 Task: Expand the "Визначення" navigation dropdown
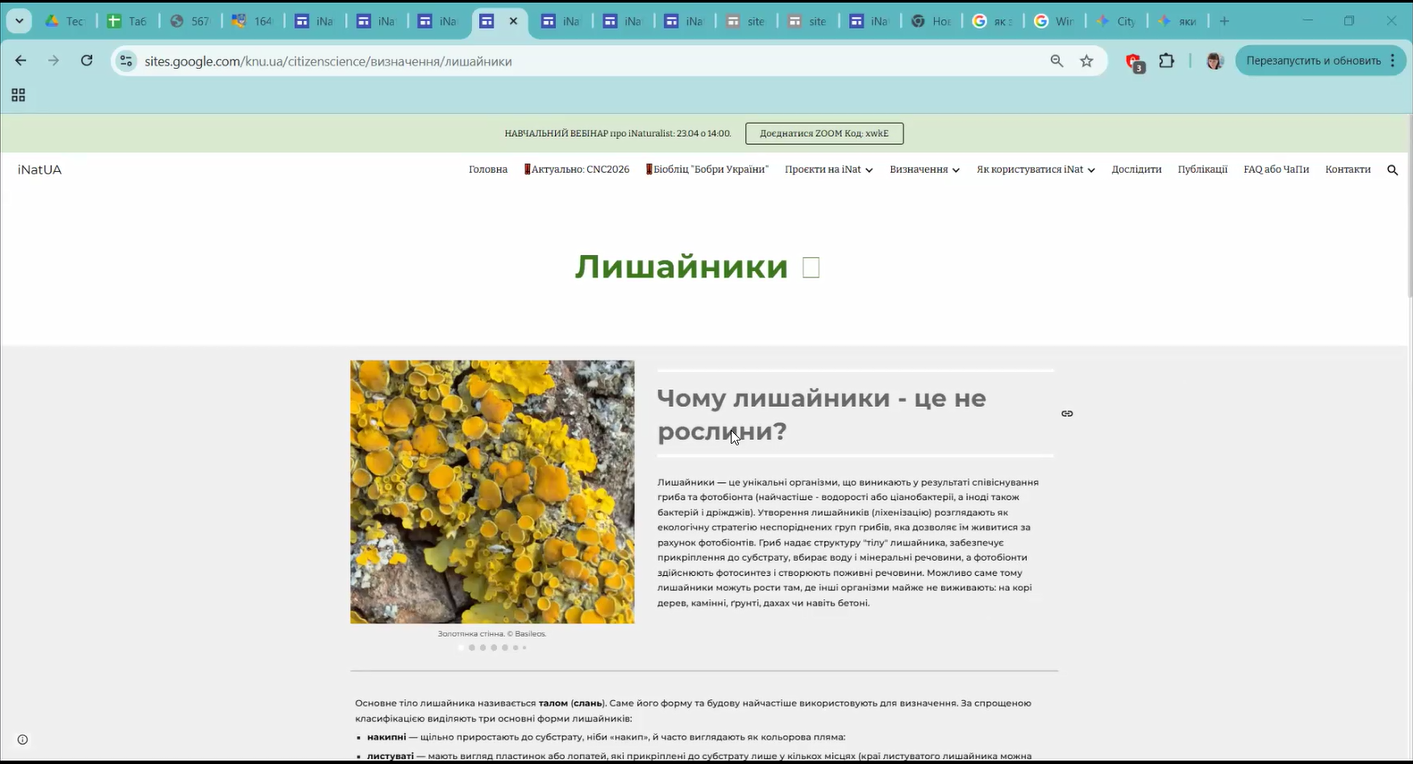(x=924, y=170)
